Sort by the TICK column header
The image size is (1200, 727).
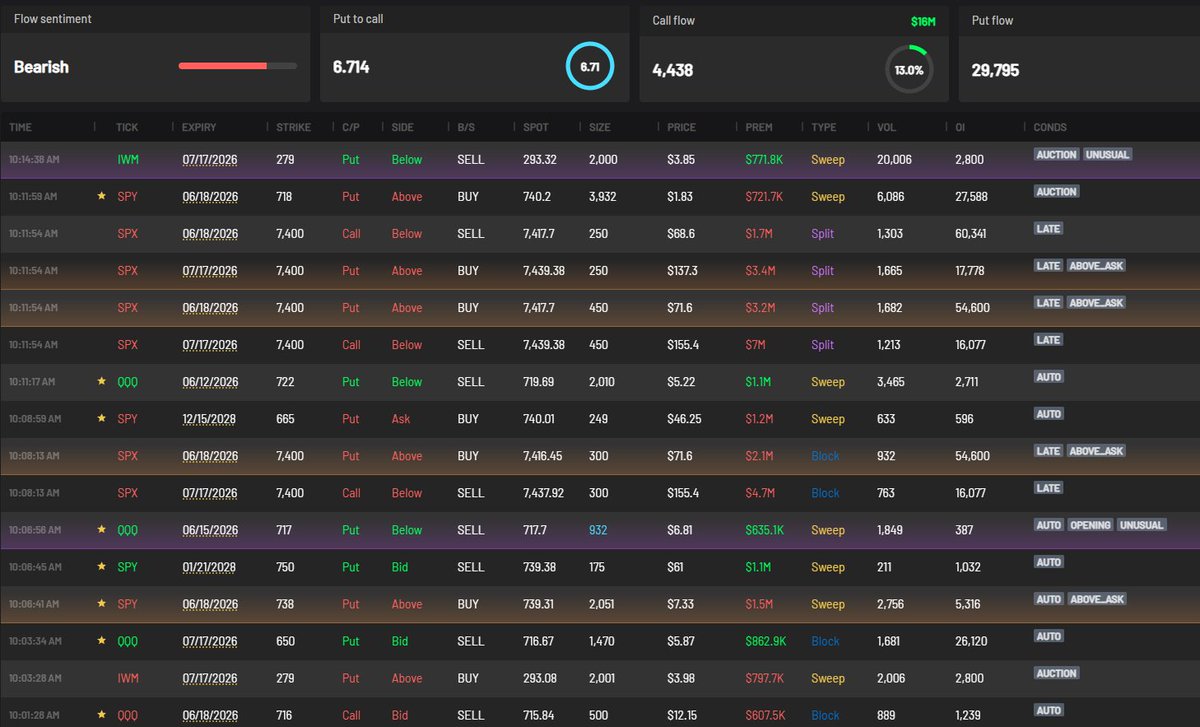coord(127,128)
